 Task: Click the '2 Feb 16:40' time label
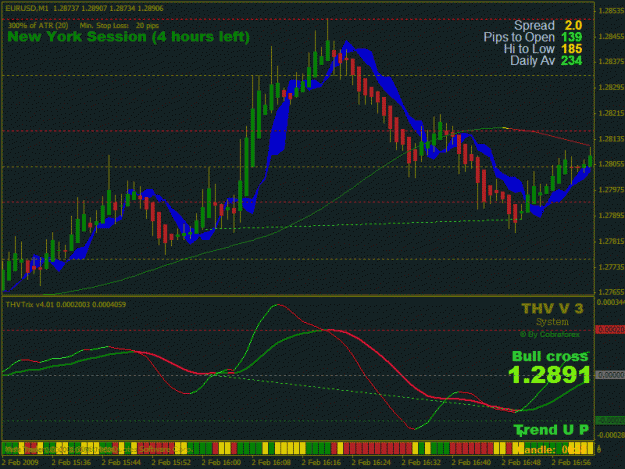(471, 462)
